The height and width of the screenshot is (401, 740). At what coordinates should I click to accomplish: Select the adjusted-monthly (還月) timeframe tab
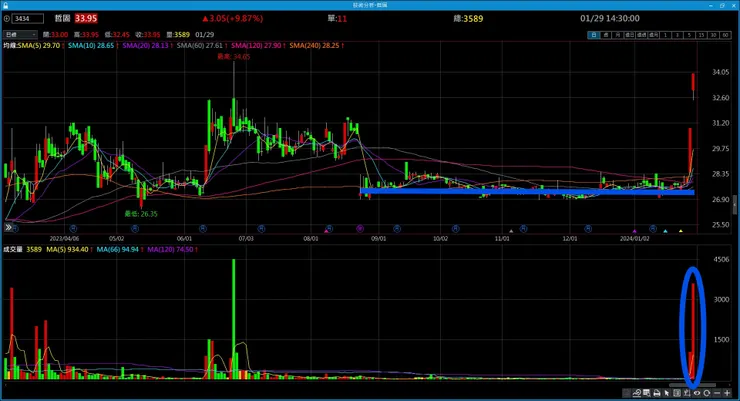[654, 35]
